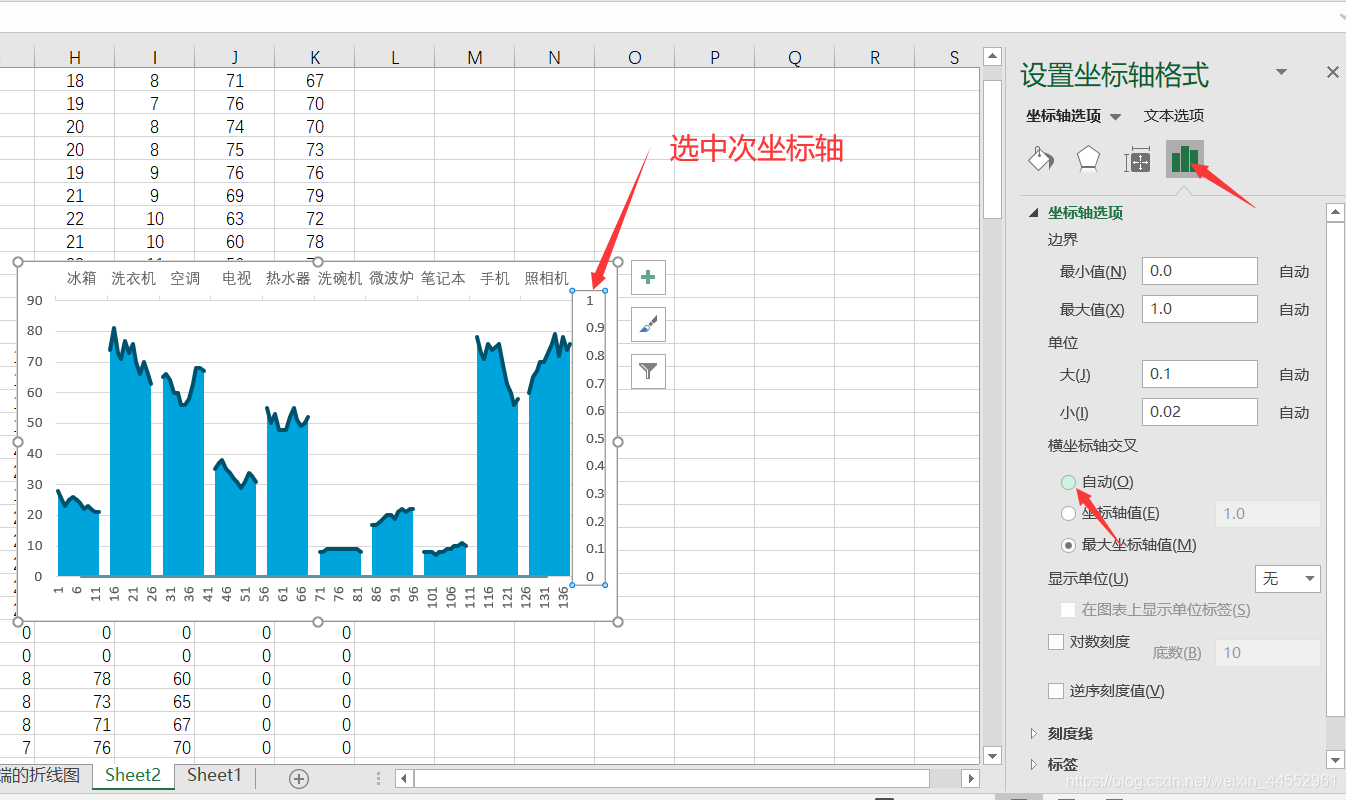Click the 最小值 input field

click(x=1199, y=271)
